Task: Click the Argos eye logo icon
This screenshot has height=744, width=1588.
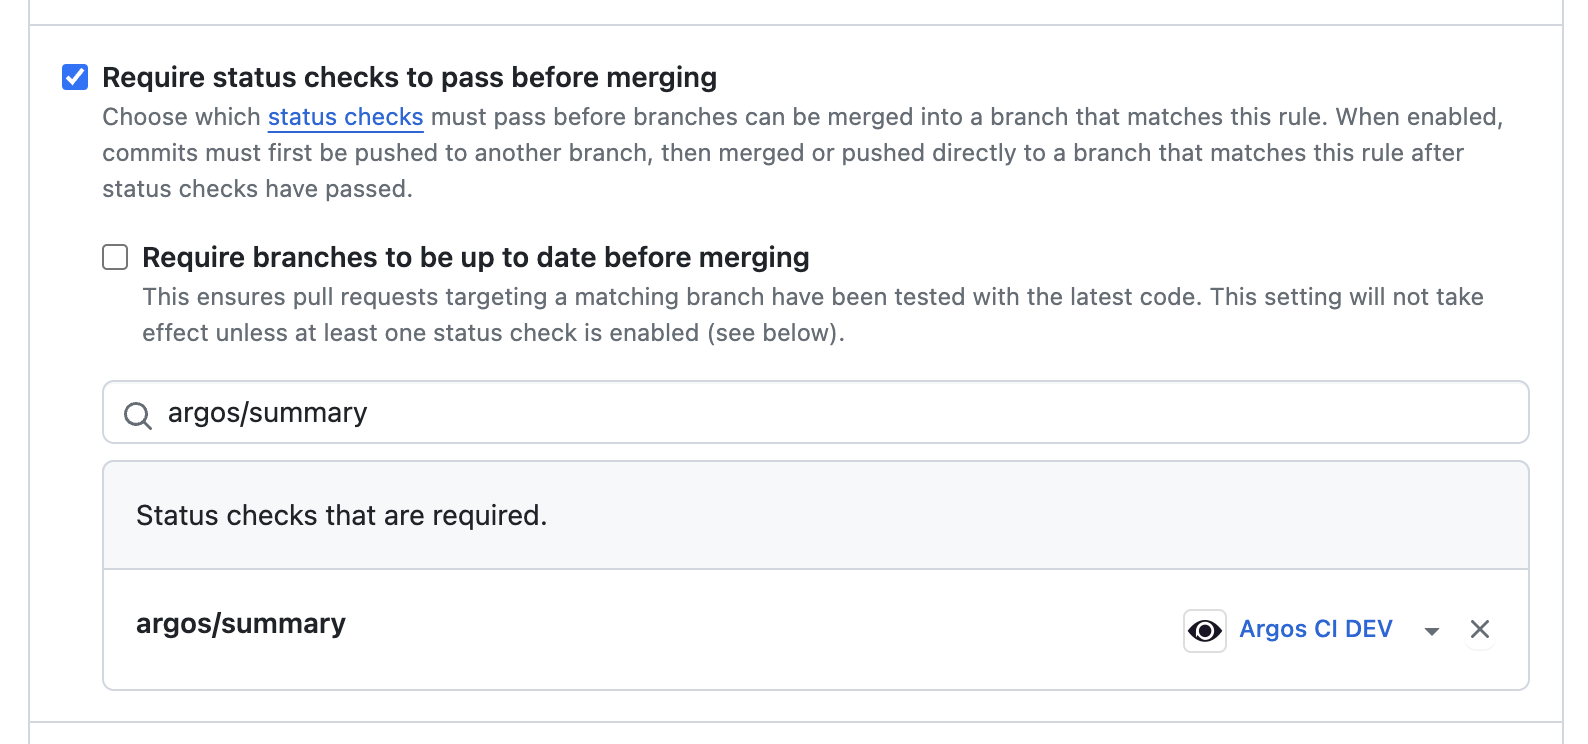Action: 1204,630
